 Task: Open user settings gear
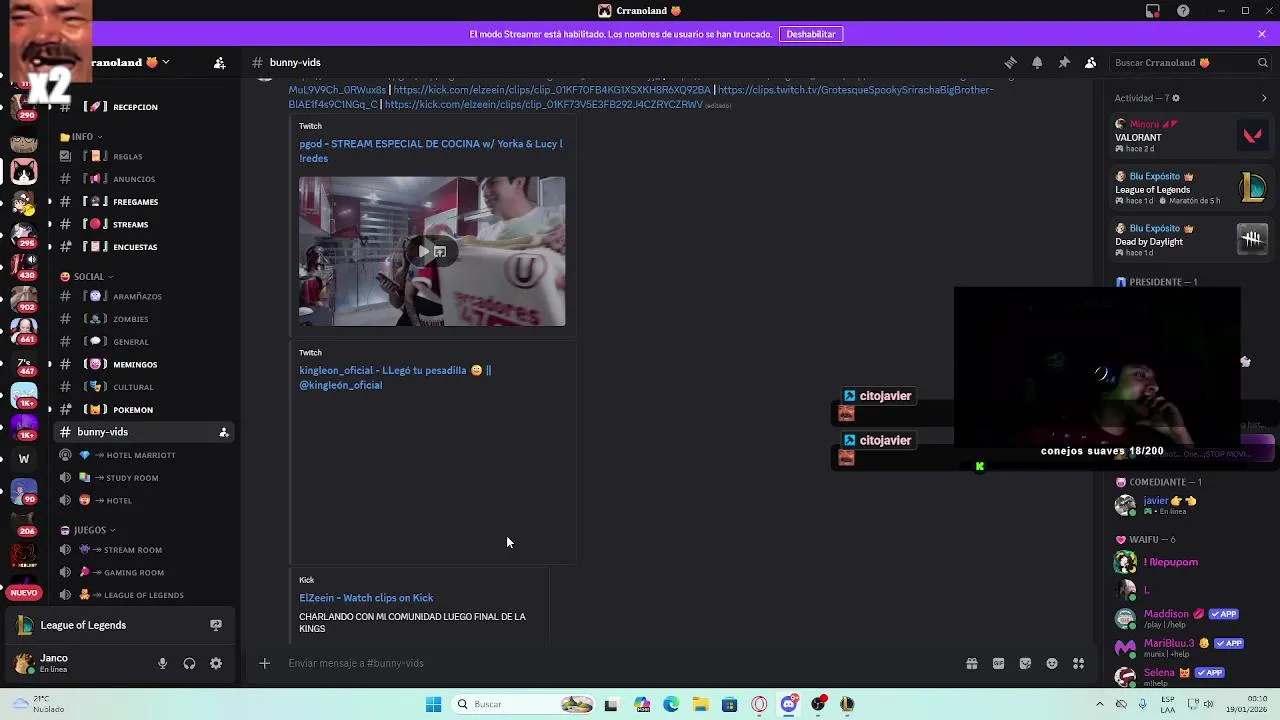coord(216,663)
